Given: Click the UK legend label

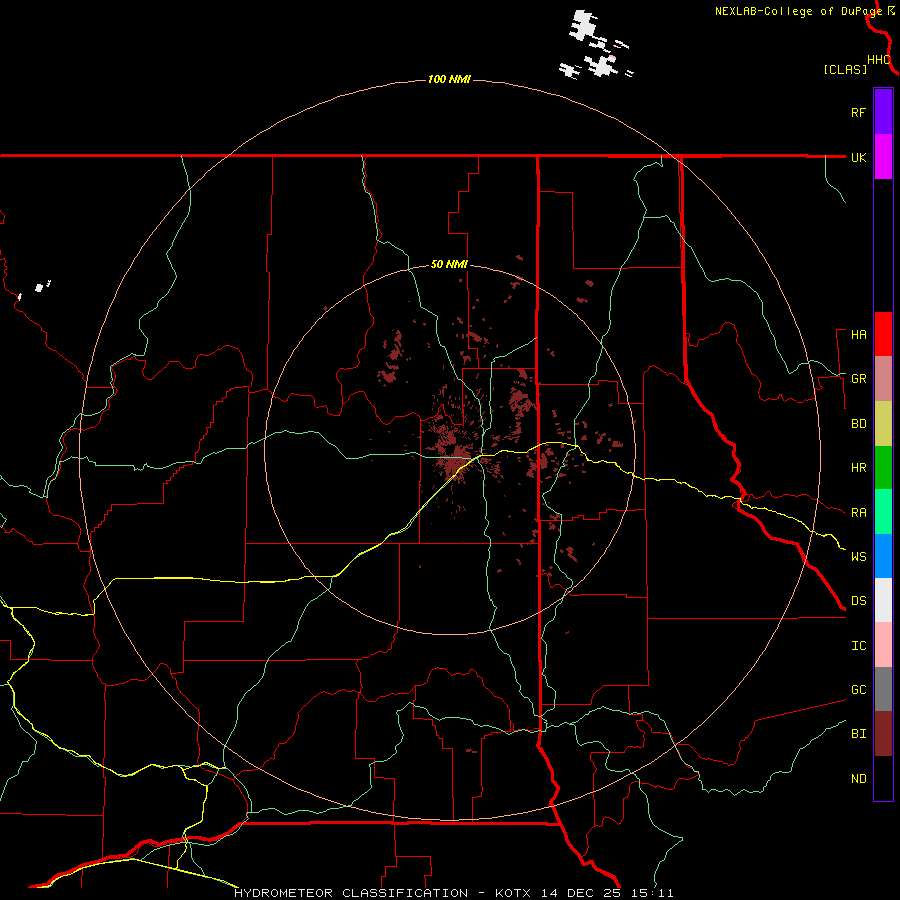Looking at the screenshot, I should click(x=858, y=157).
